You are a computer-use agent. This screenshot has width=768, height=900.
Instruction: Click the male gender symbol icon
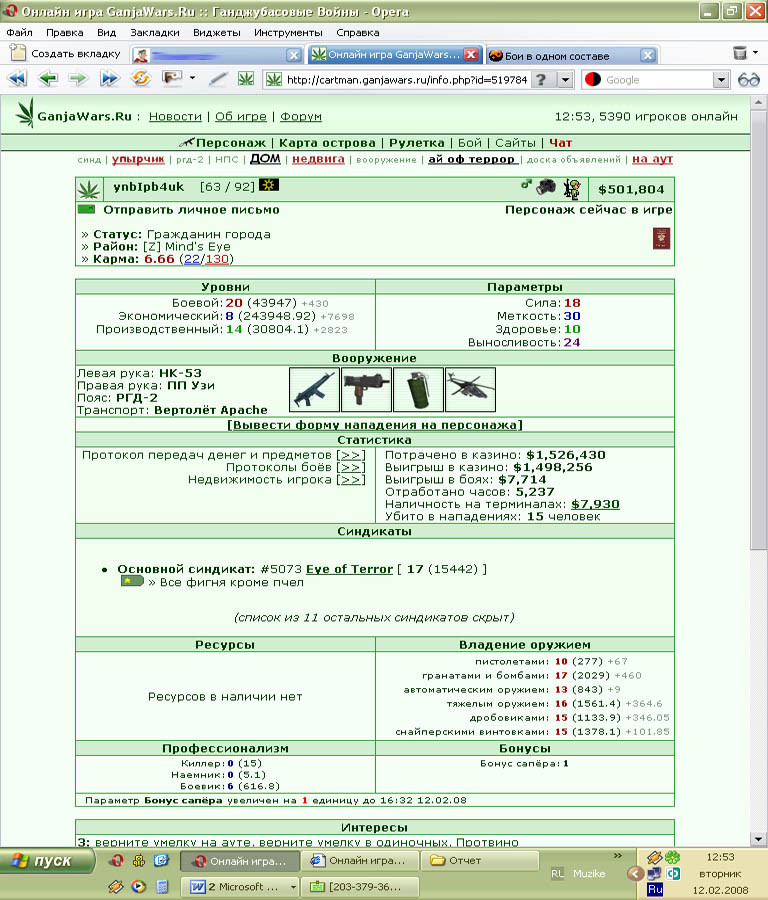coord(526,184)
